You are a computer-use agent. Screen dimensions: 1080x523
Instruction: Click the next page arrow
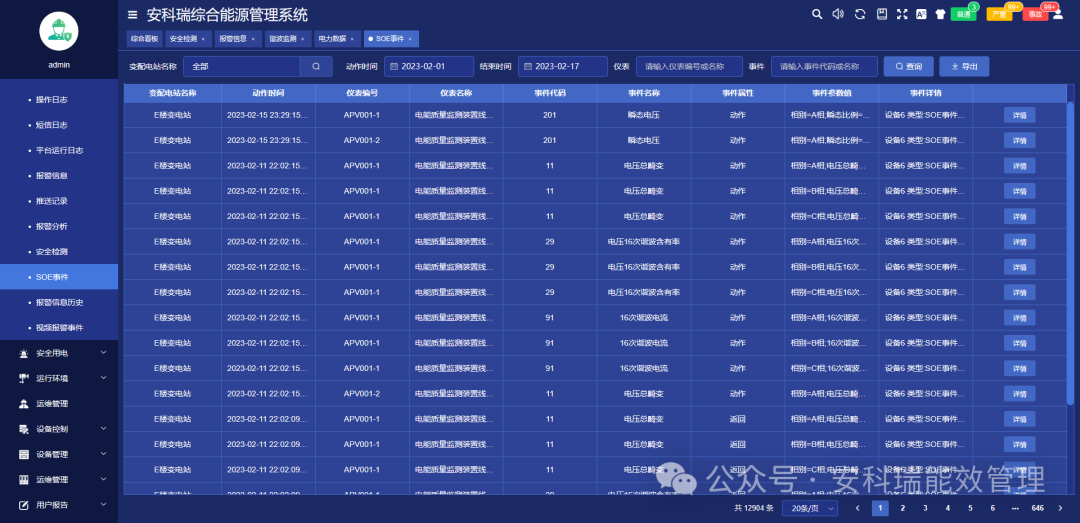coord(1059,509)
